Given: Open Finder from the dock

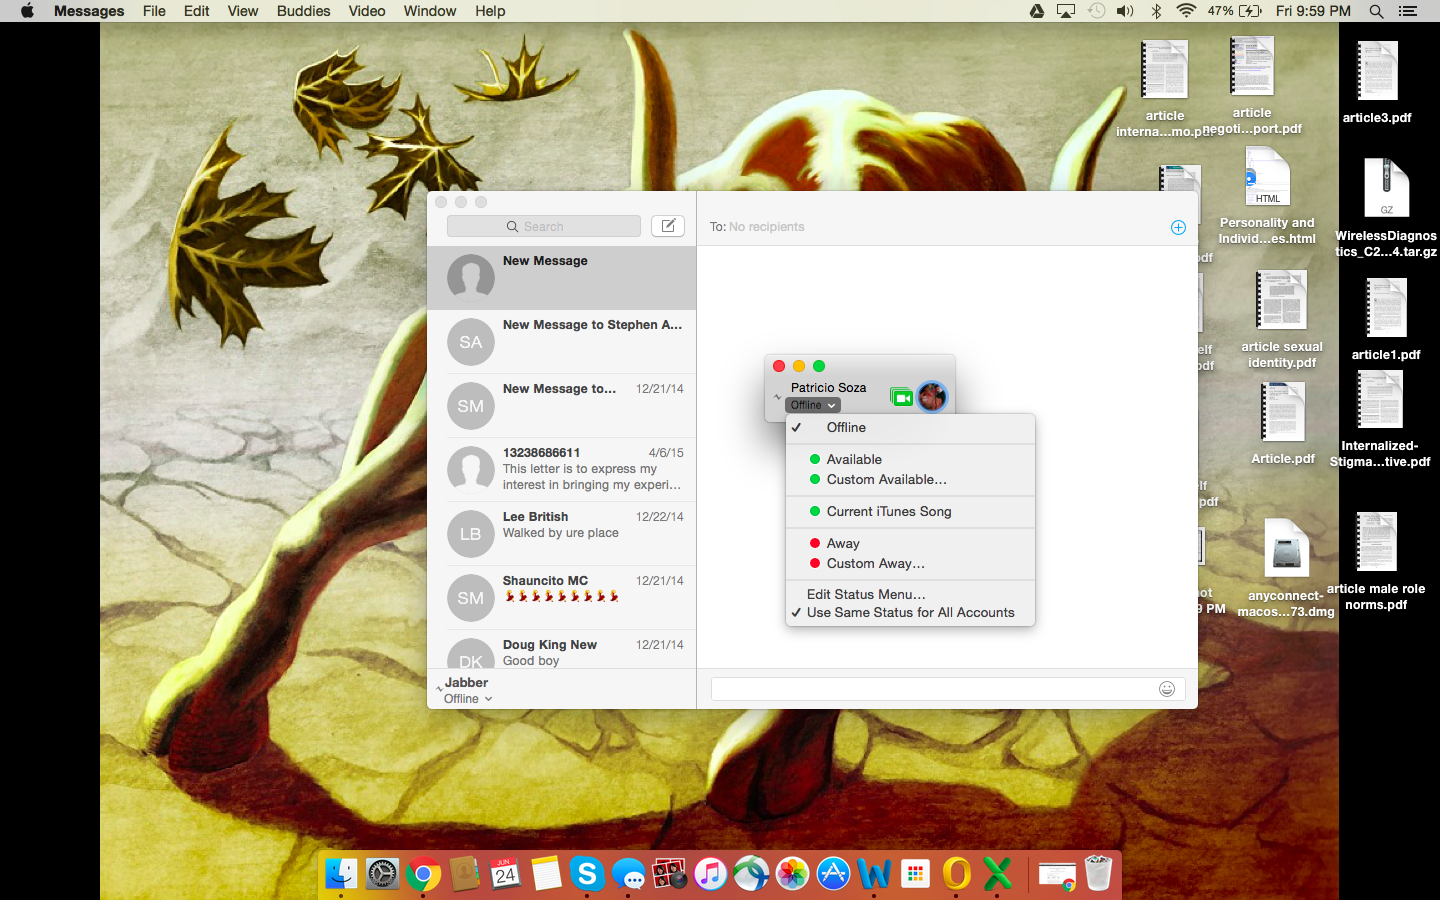Looking at the screenshot, I should tap(341, 874).
